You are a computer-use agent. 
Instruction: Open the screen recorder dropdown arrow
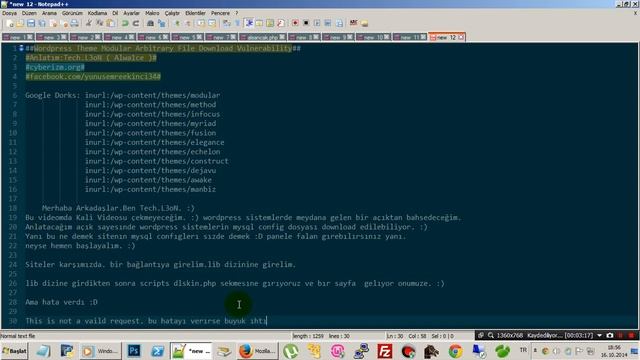coord(599,335)
